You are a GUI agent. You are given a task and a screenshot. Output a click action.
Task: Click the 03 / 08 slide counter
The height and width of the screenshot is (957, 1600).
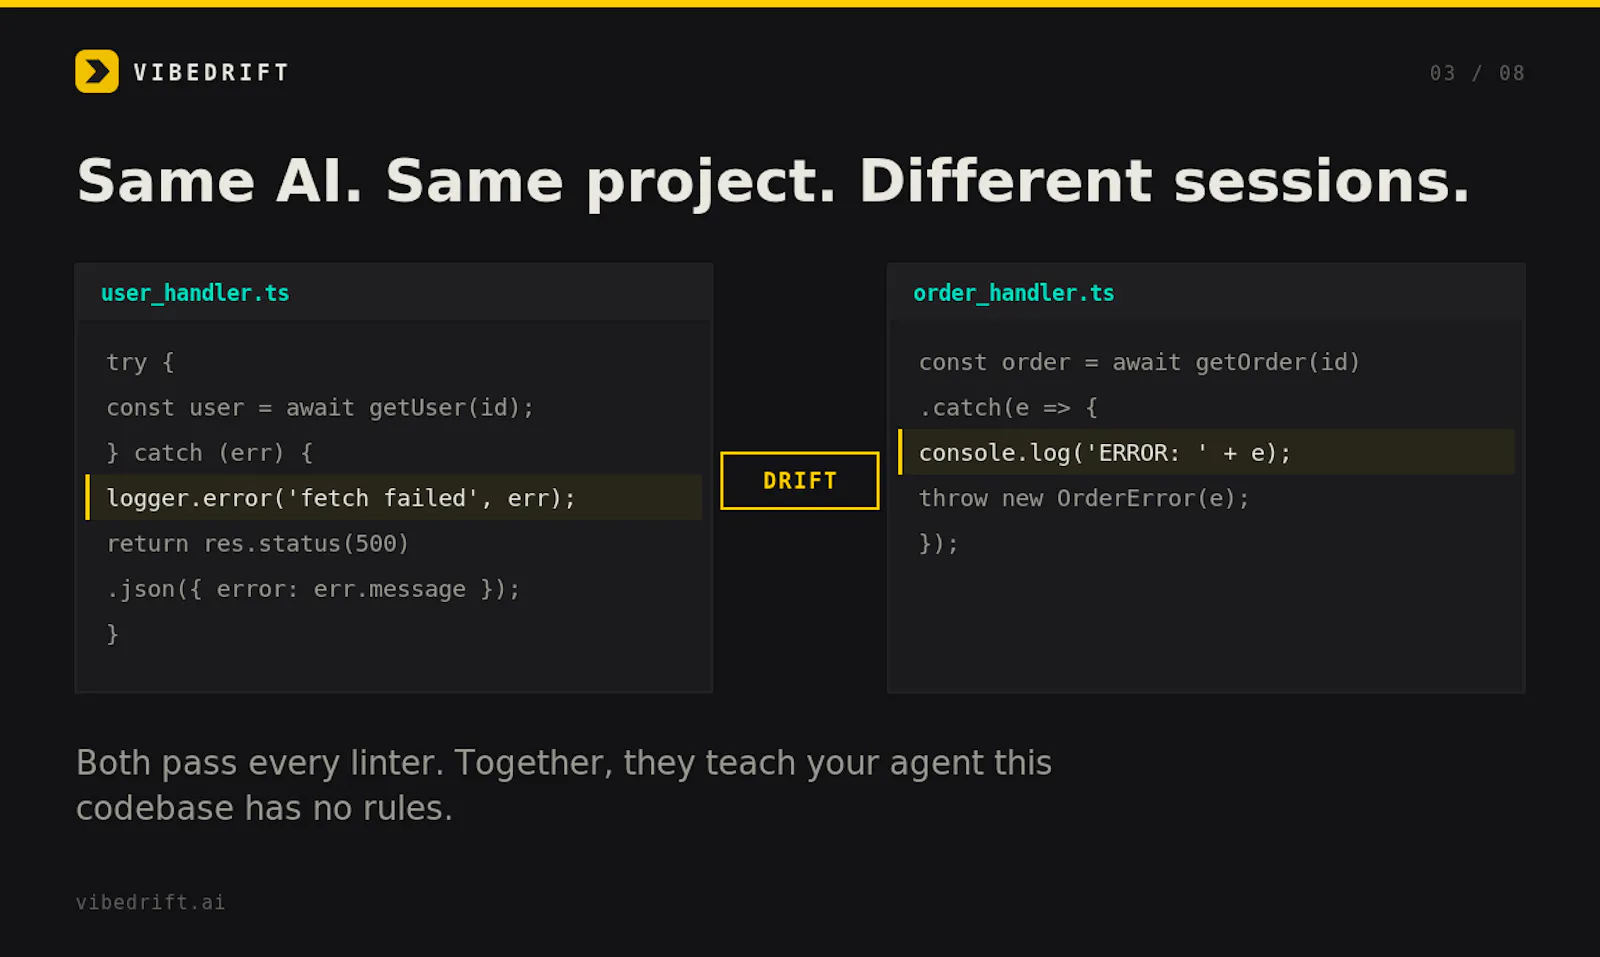(1477, 73)
